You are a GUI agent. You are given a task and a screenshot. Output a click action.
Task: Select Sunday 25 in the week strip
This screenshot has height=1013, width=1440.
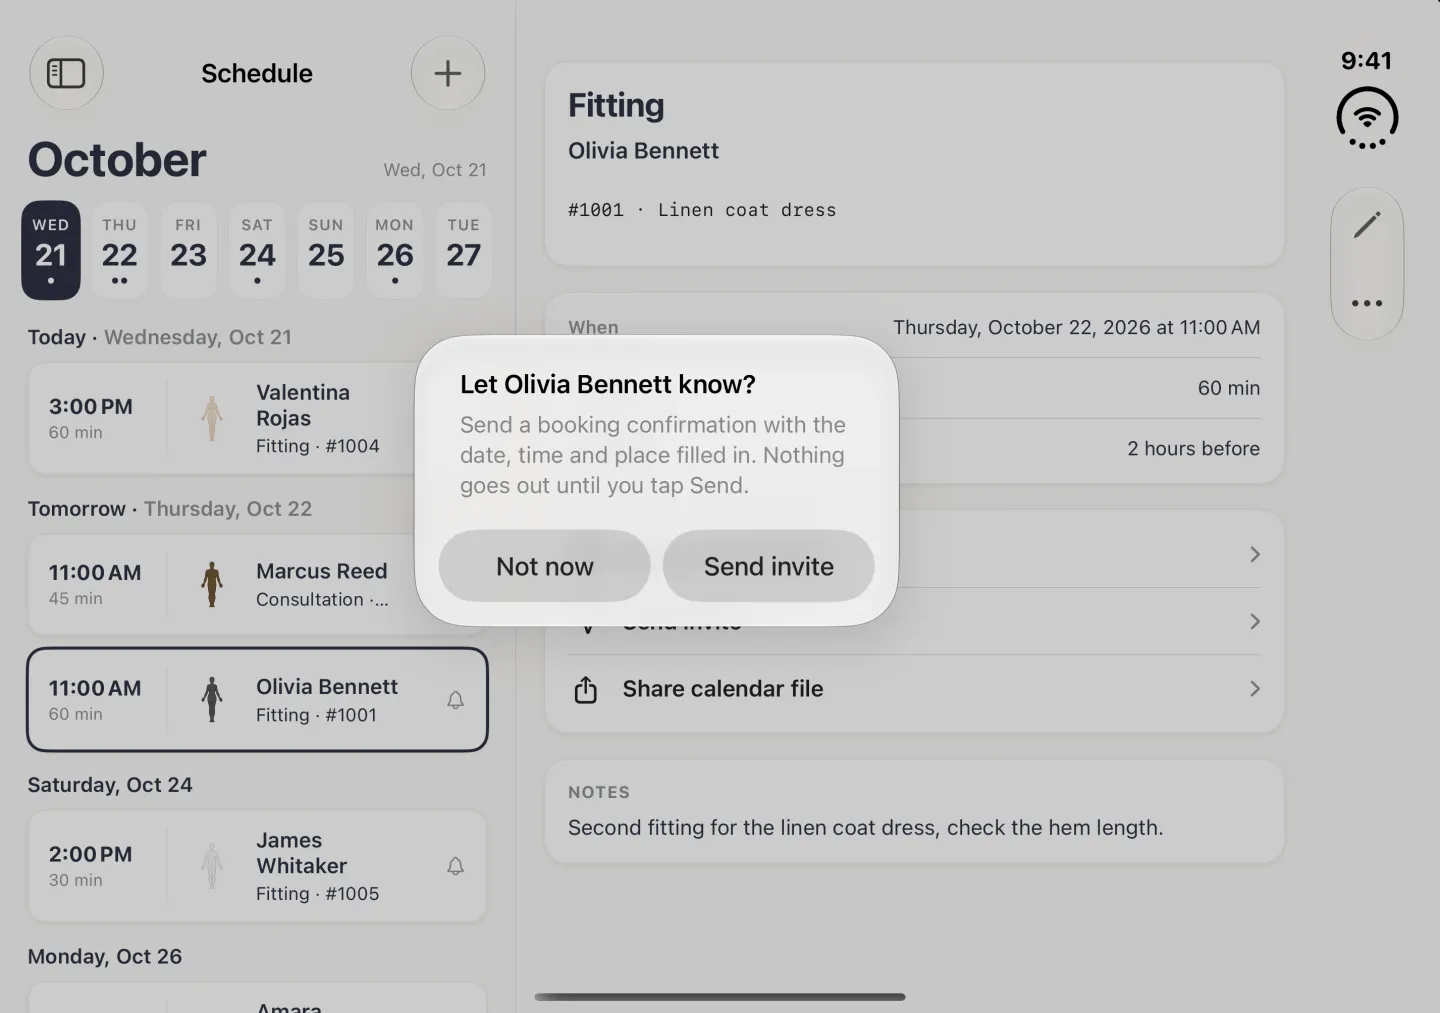click(x=326, y=250)
